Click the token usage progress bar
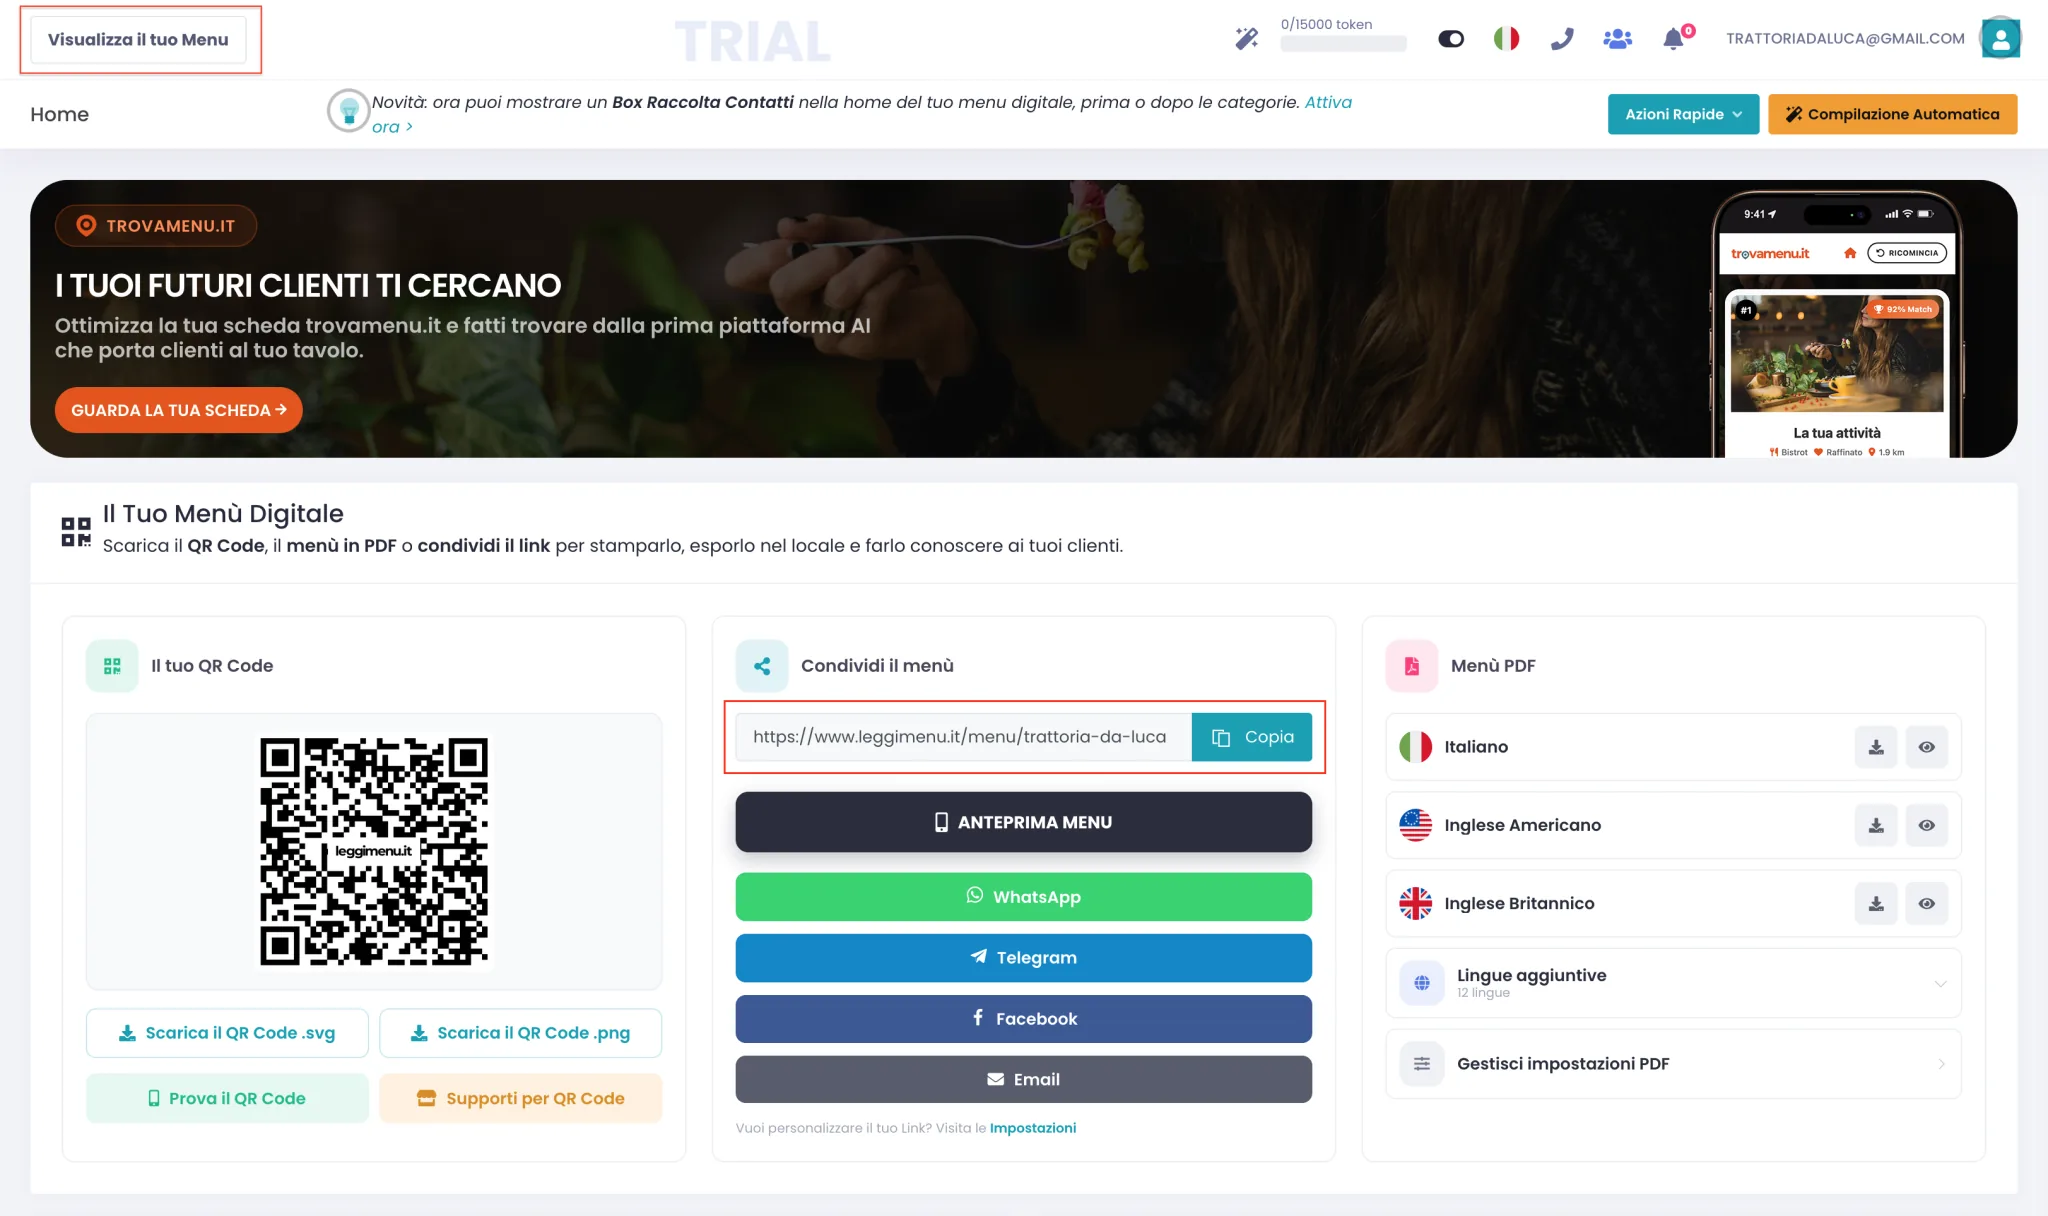 [1343, 44]
